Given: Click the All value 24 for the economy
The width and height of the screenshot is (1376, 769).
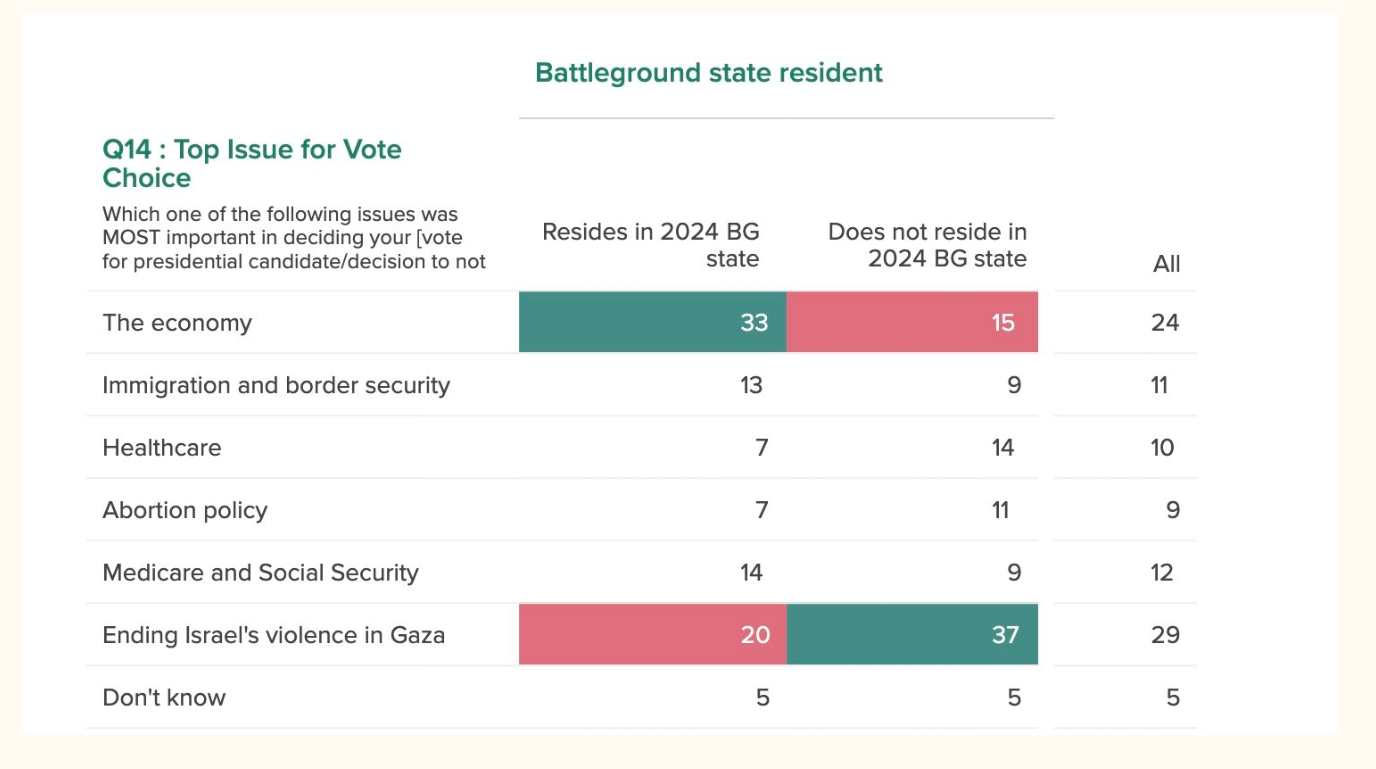Looking at the screenshot, I should click(x=1165, y=323).
